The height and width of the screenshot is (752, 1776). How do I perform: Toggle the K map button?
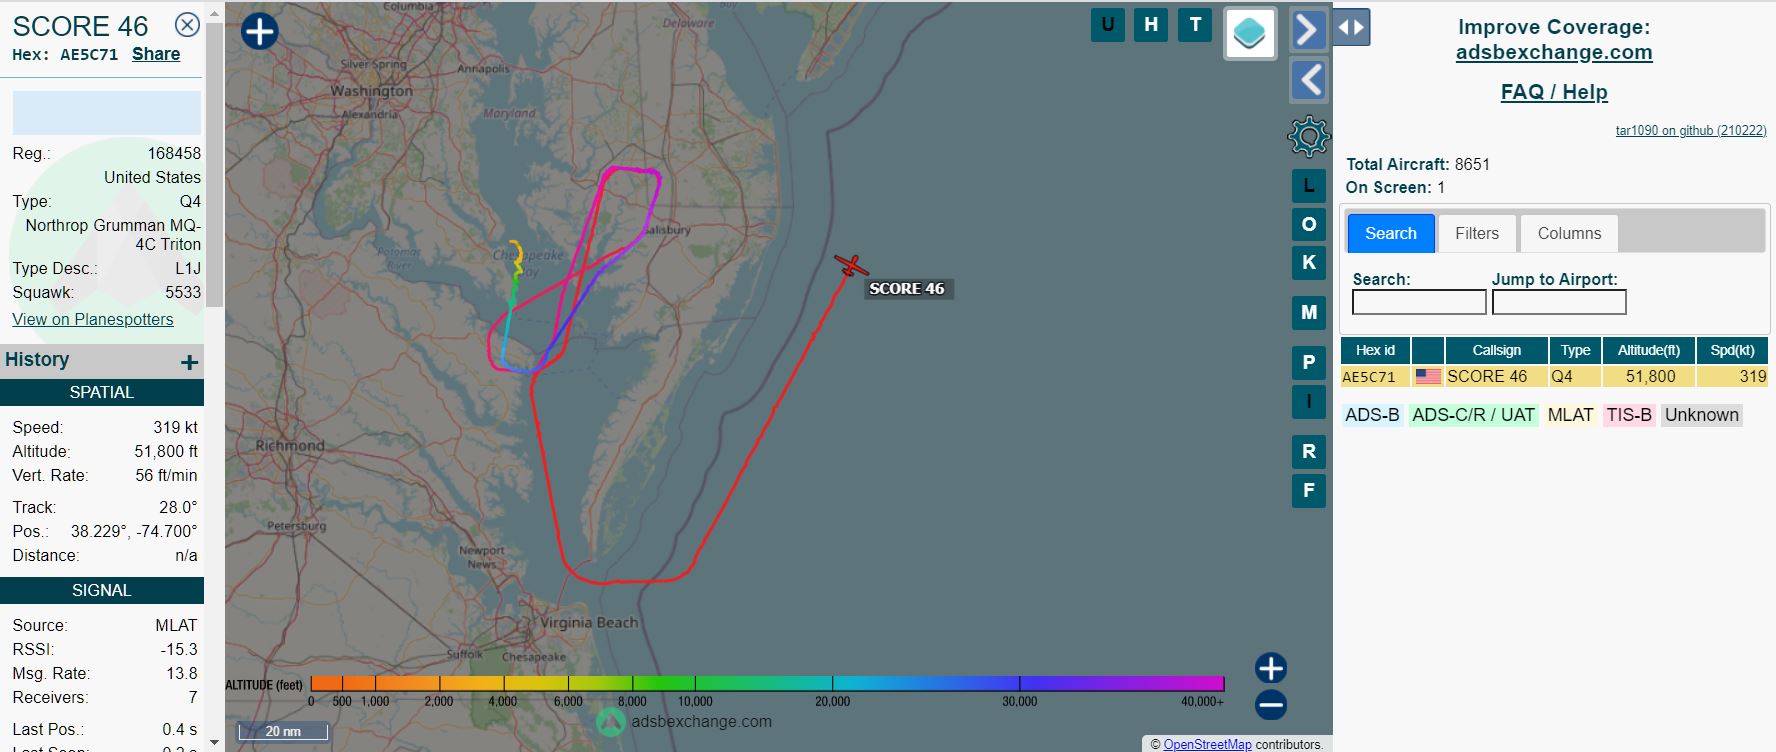pos(1308,262)
